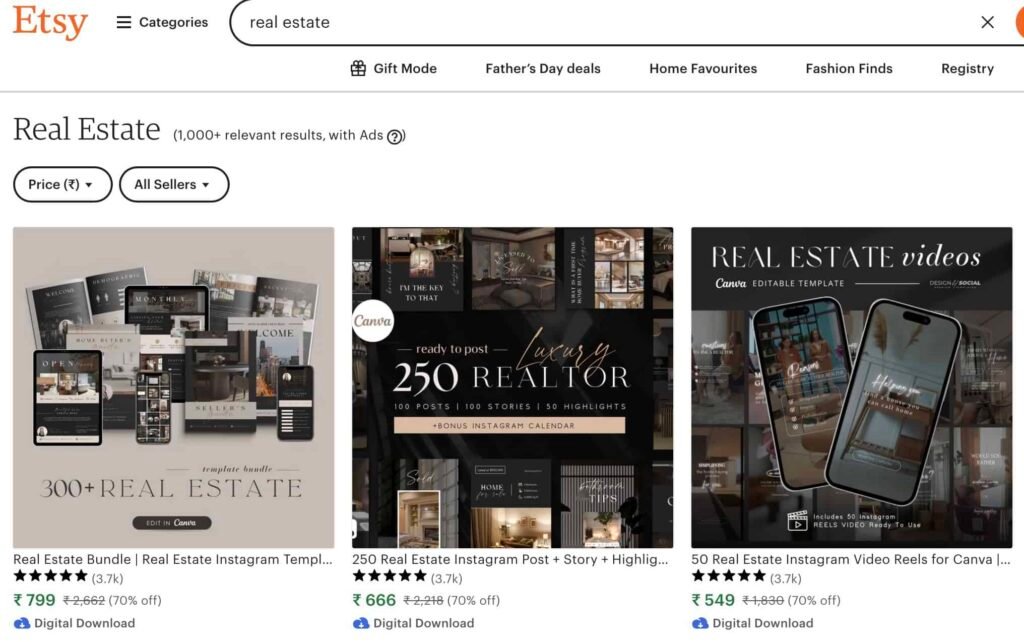The image size is (1024, 642).
Task: Click star rating of Real Estate Bundle
Action: 51,577
